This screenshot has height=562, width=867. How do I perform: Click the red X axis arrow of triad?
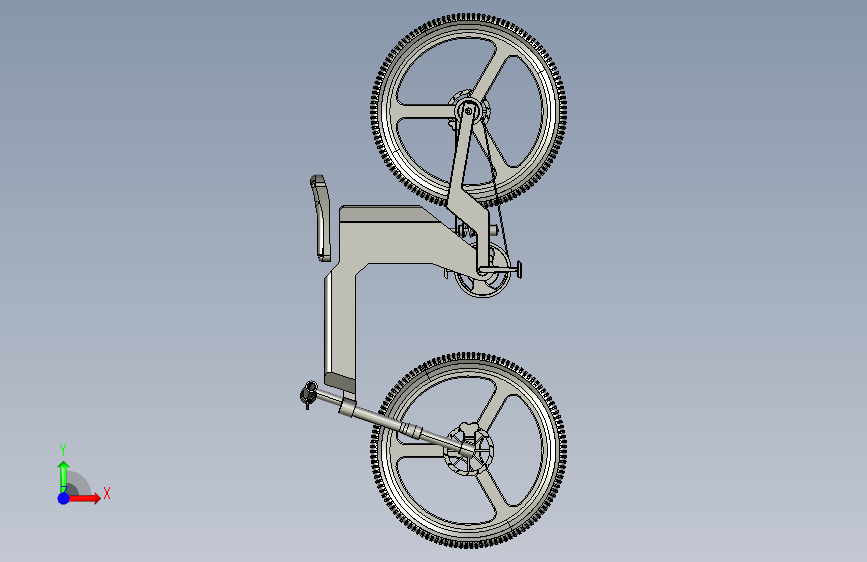tap(84, 498)
